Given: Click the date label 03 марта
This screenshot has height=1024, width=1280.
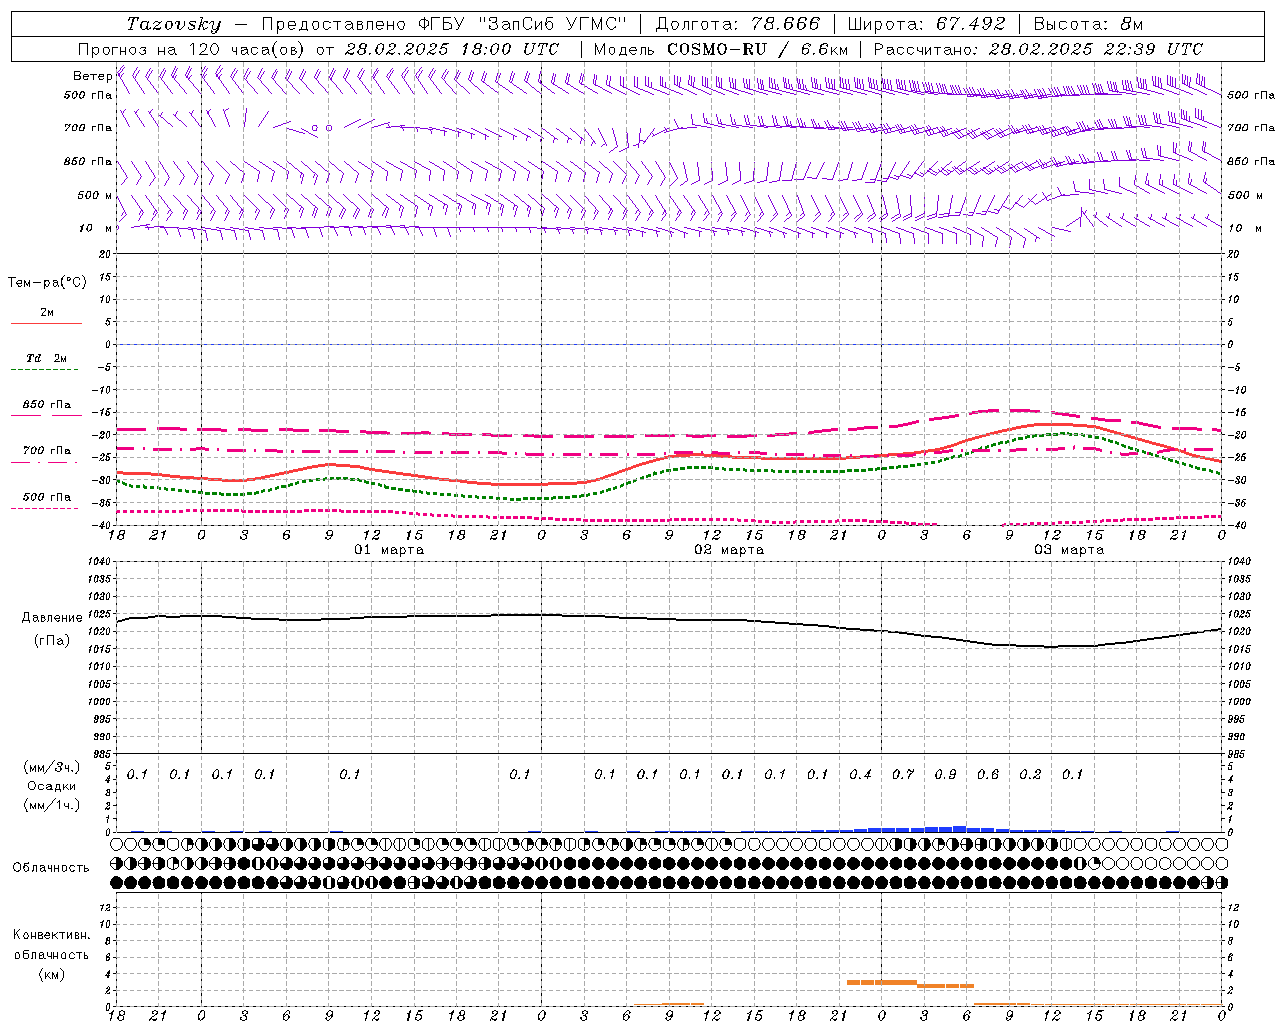Looking at the screenshot, I should point(1069,550).
